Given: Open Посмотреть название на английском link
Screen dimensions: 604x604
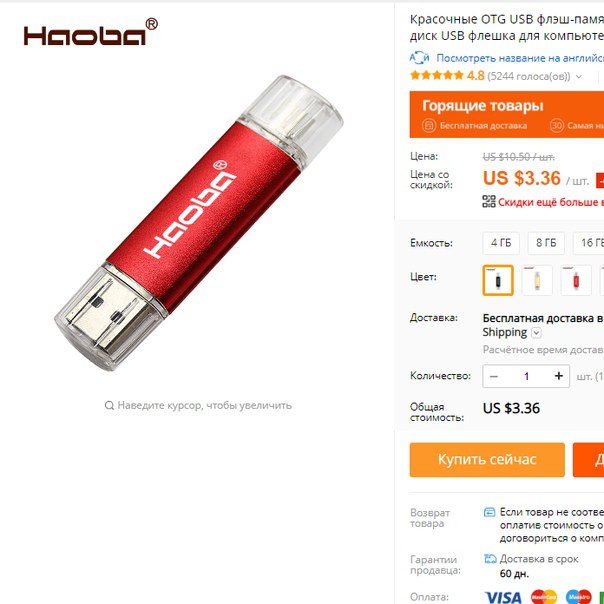Looking at the screenshot, I should [x=520, y=58].
